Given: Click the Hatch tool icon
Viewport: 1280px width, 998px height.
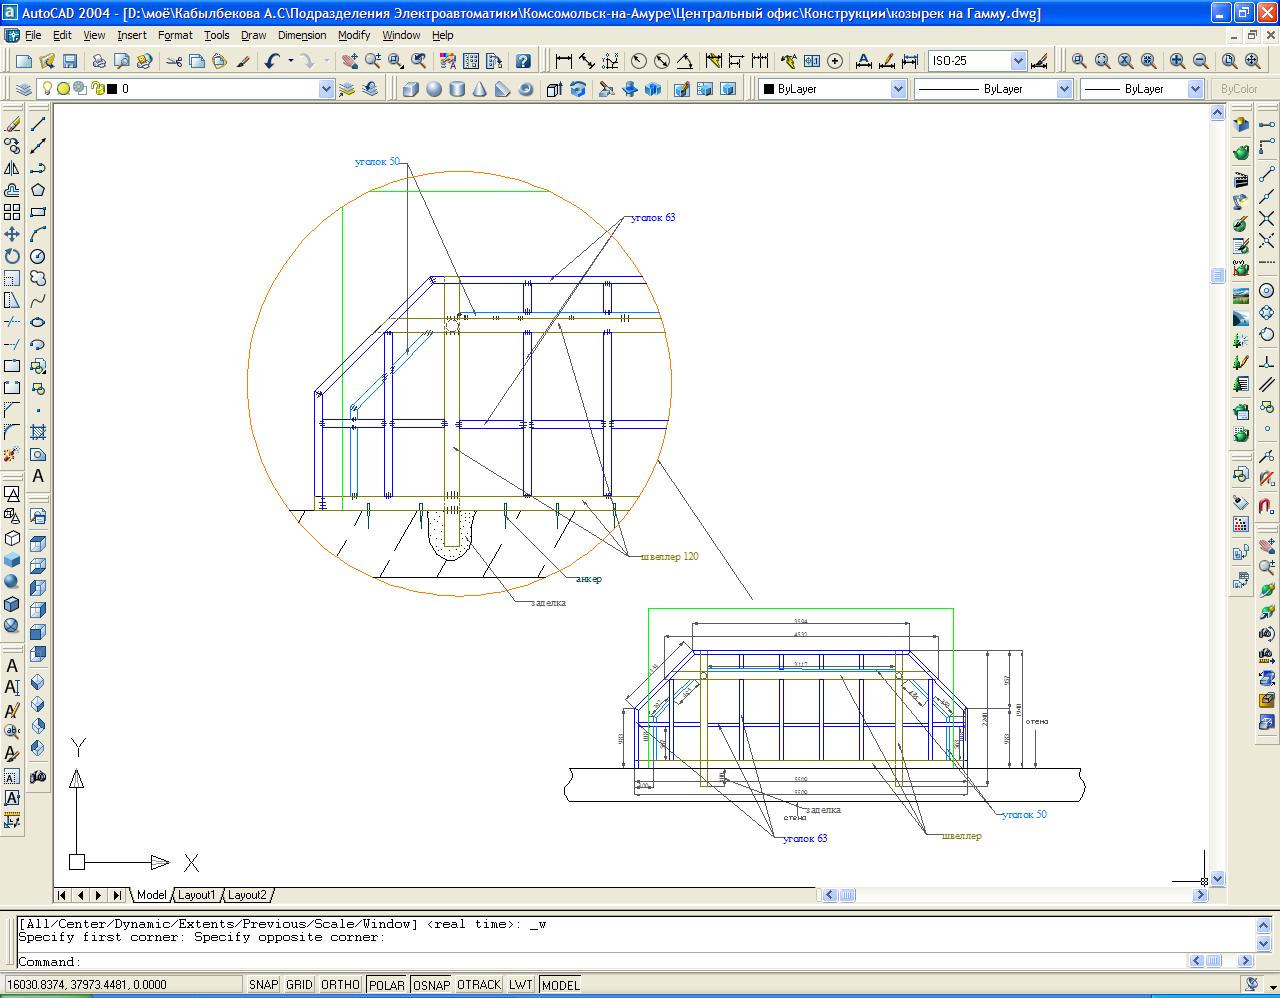Looking at the screenshot, I should pos(38,432).
